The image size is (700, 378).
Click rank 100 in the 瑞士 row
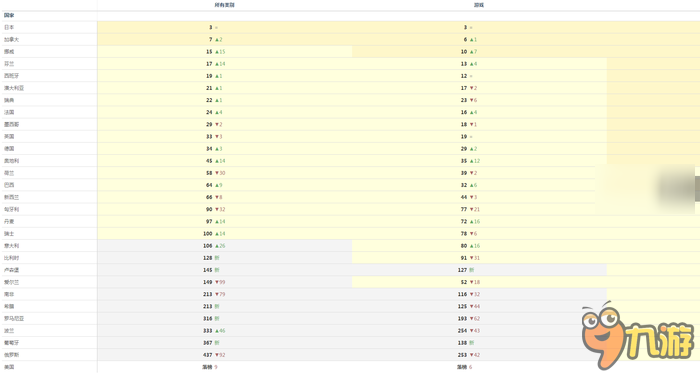coord(208,234)
